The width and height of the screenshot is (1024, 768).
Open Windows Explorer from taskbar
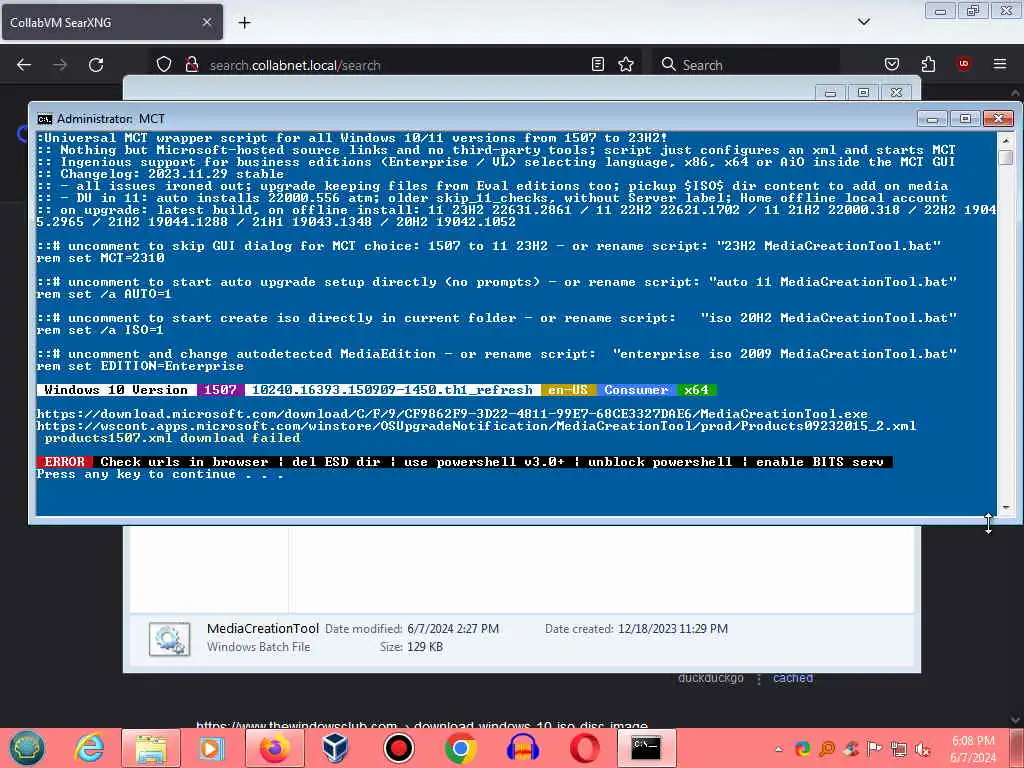point(151,748)
